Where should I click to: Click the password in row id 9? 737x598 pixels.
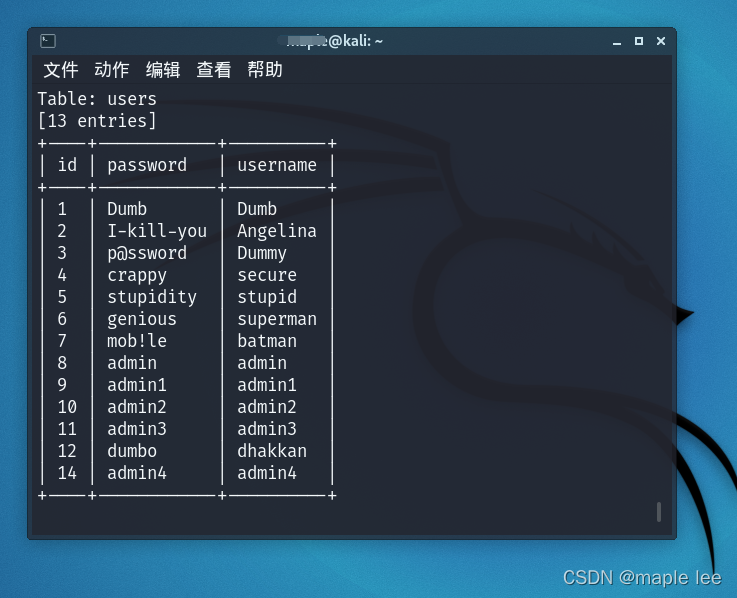[x=137, y=385]
